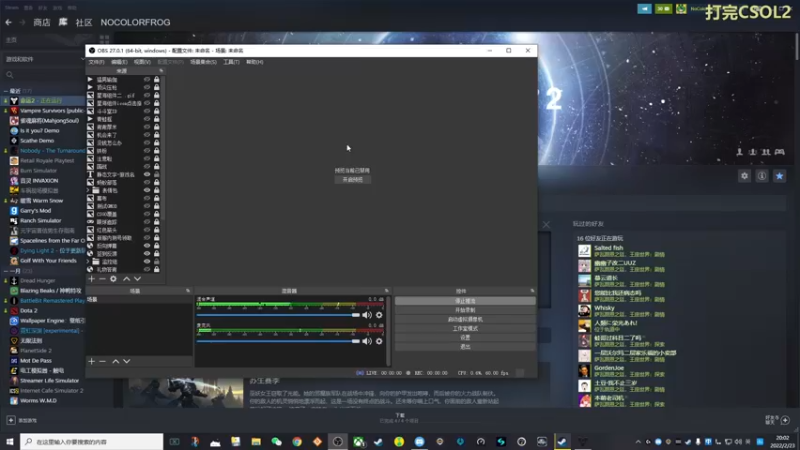The image size is (800, 450).
Task: Remove selected source with the minus icon
Action: 102,279
